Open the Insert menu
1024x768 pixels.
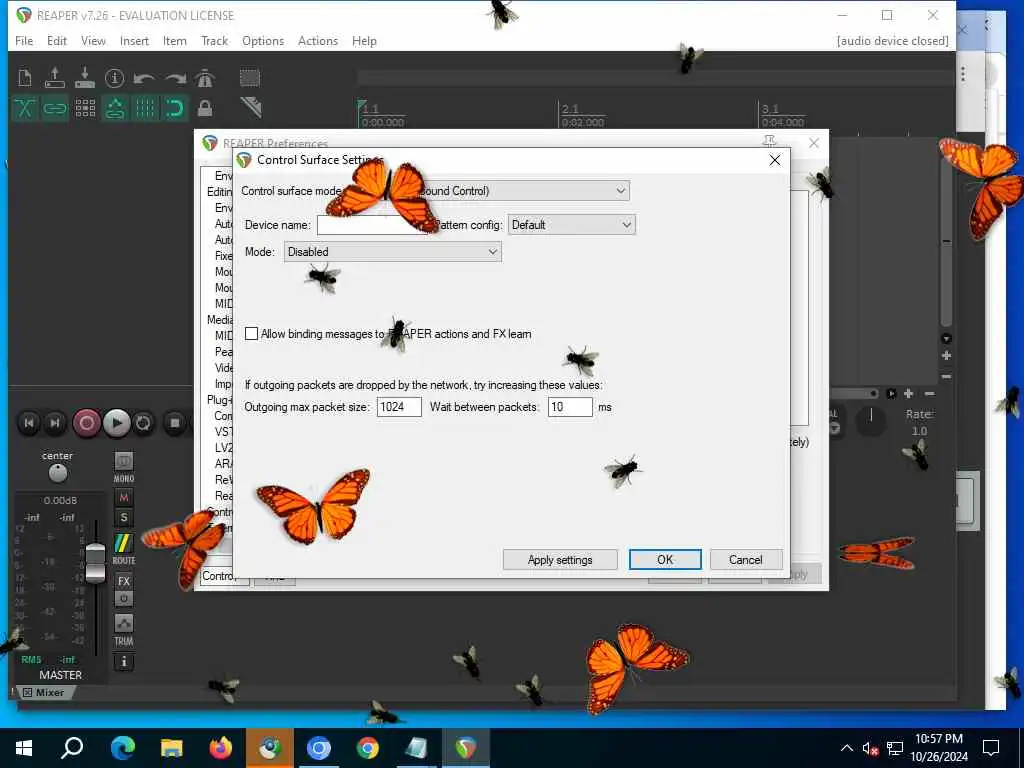[x=134, y=40]
